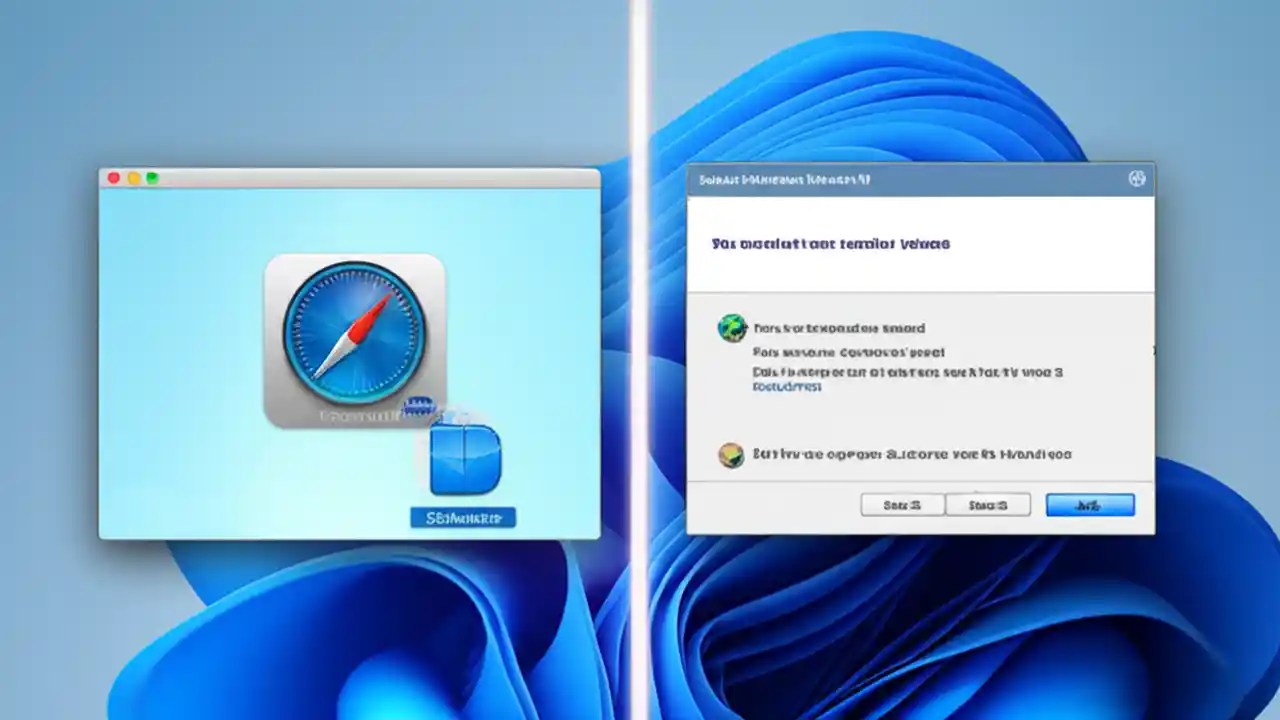1280x720 pixels.
Task: Click the gray button next to the blue one
Action: pyautogui.click(x=989, y=504)
